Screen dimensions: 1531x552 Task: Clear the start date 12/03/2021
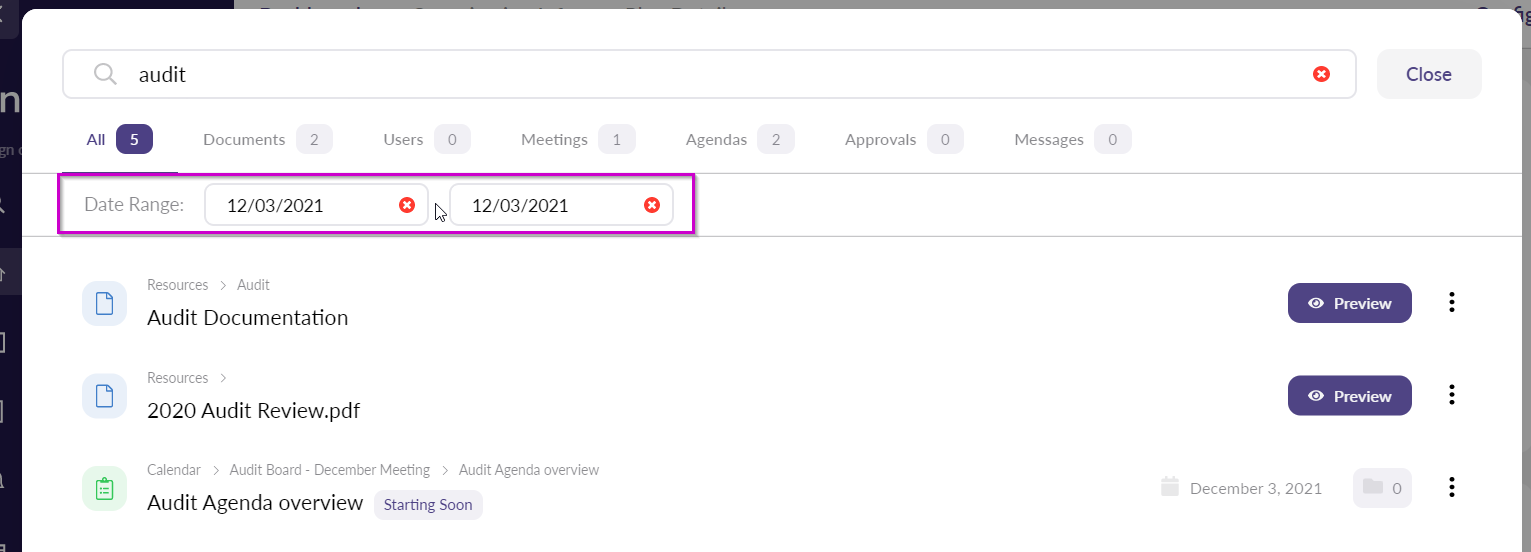407,205
